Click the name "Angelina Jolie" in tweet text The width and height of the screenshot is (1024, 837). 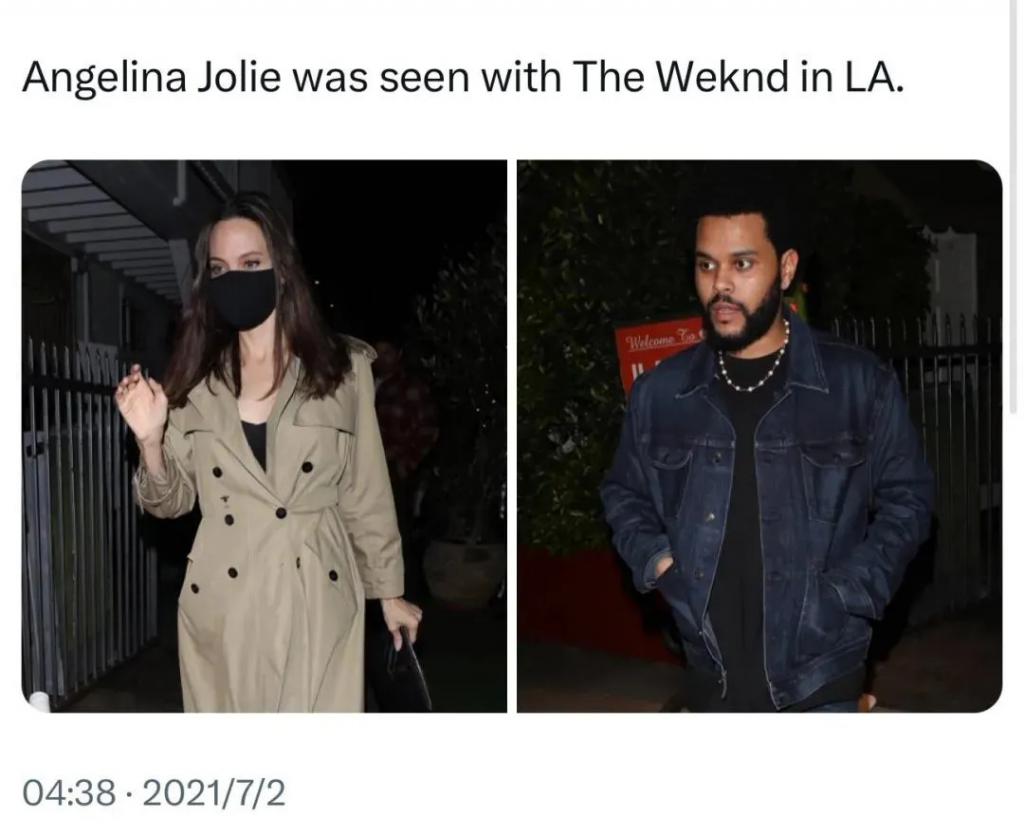152,78
